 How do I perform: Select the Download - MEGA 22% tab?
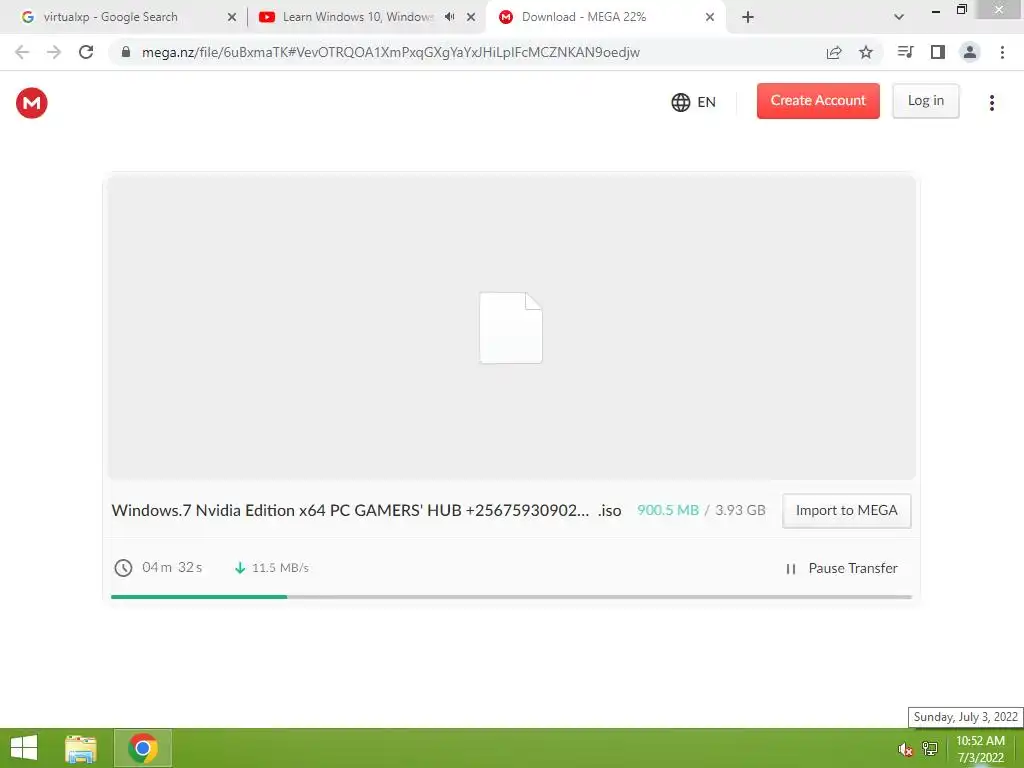tap(583, 17)
